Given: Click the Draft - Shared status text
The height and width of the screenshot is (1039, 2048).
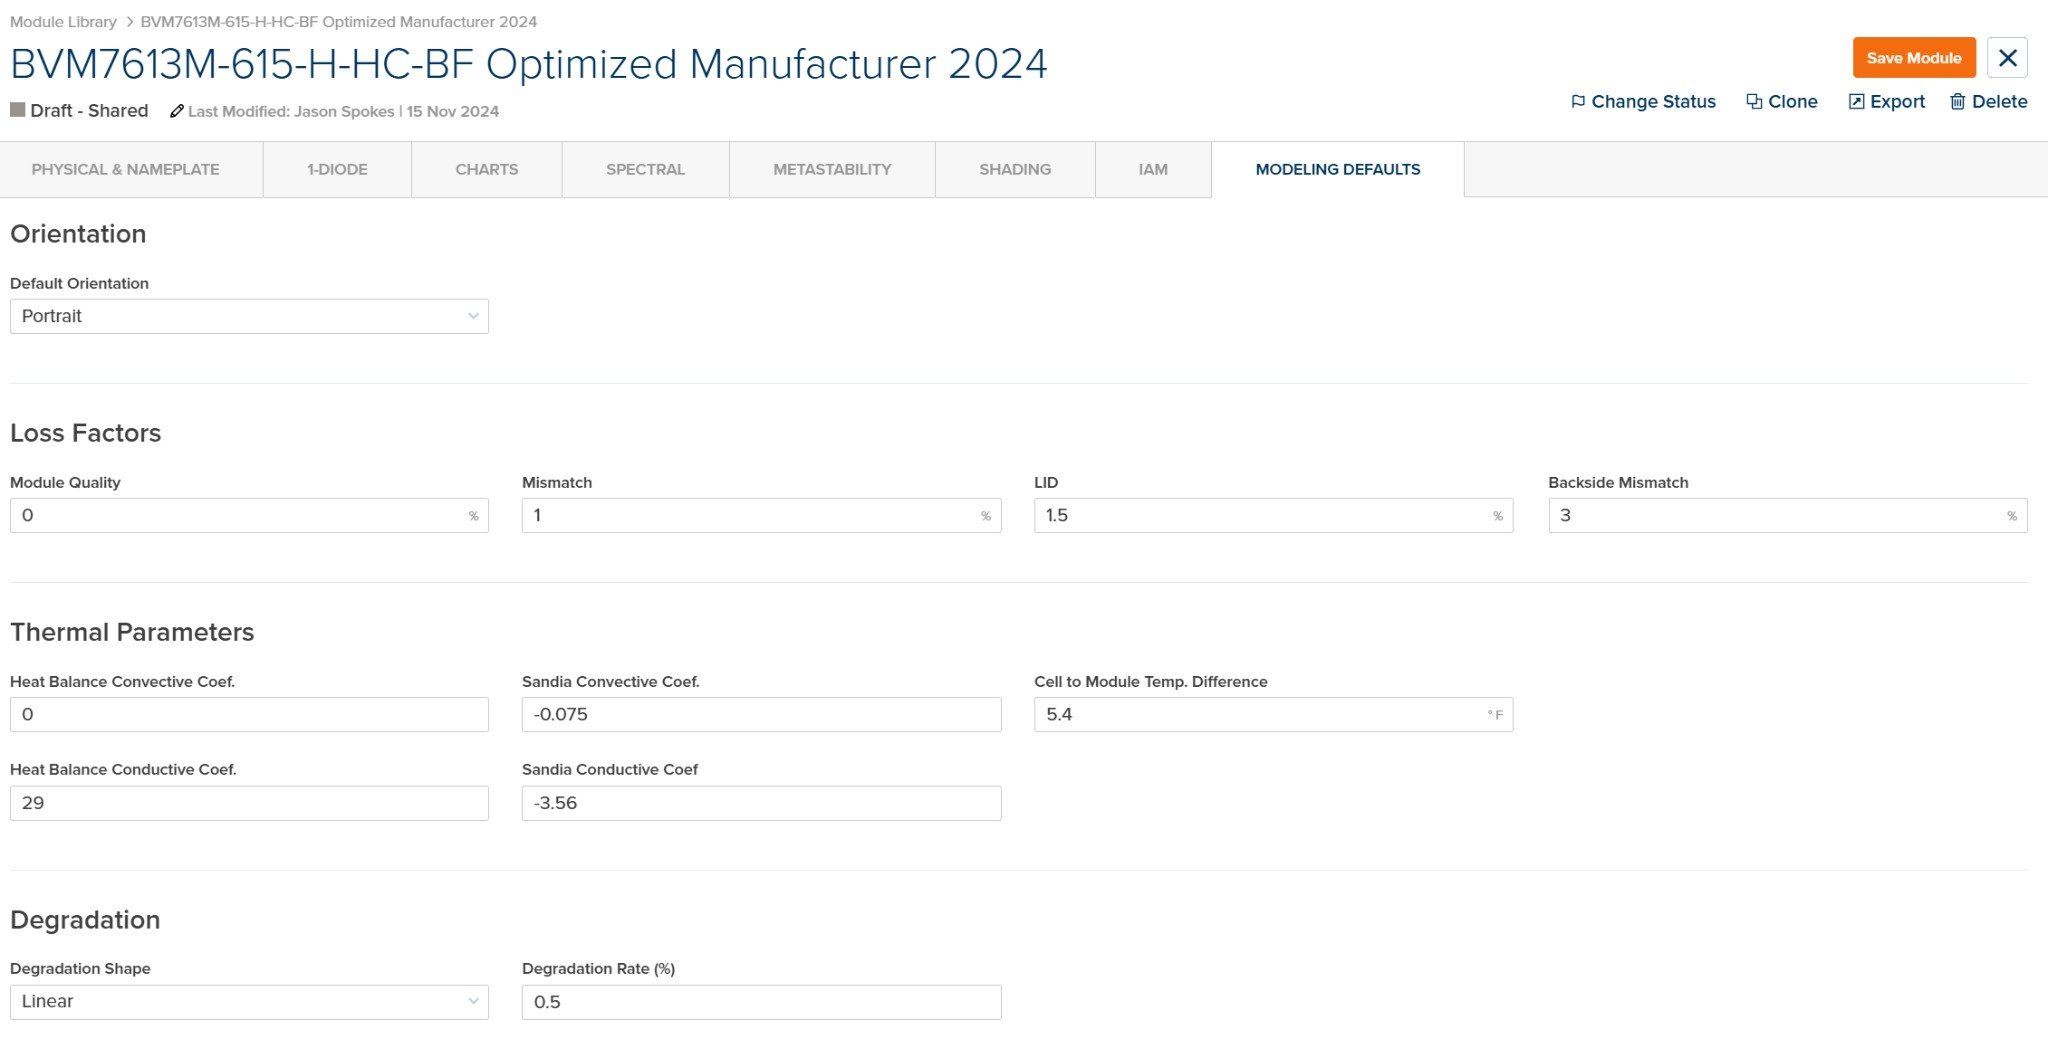Looking at the screenshot, I should (89, 111).
